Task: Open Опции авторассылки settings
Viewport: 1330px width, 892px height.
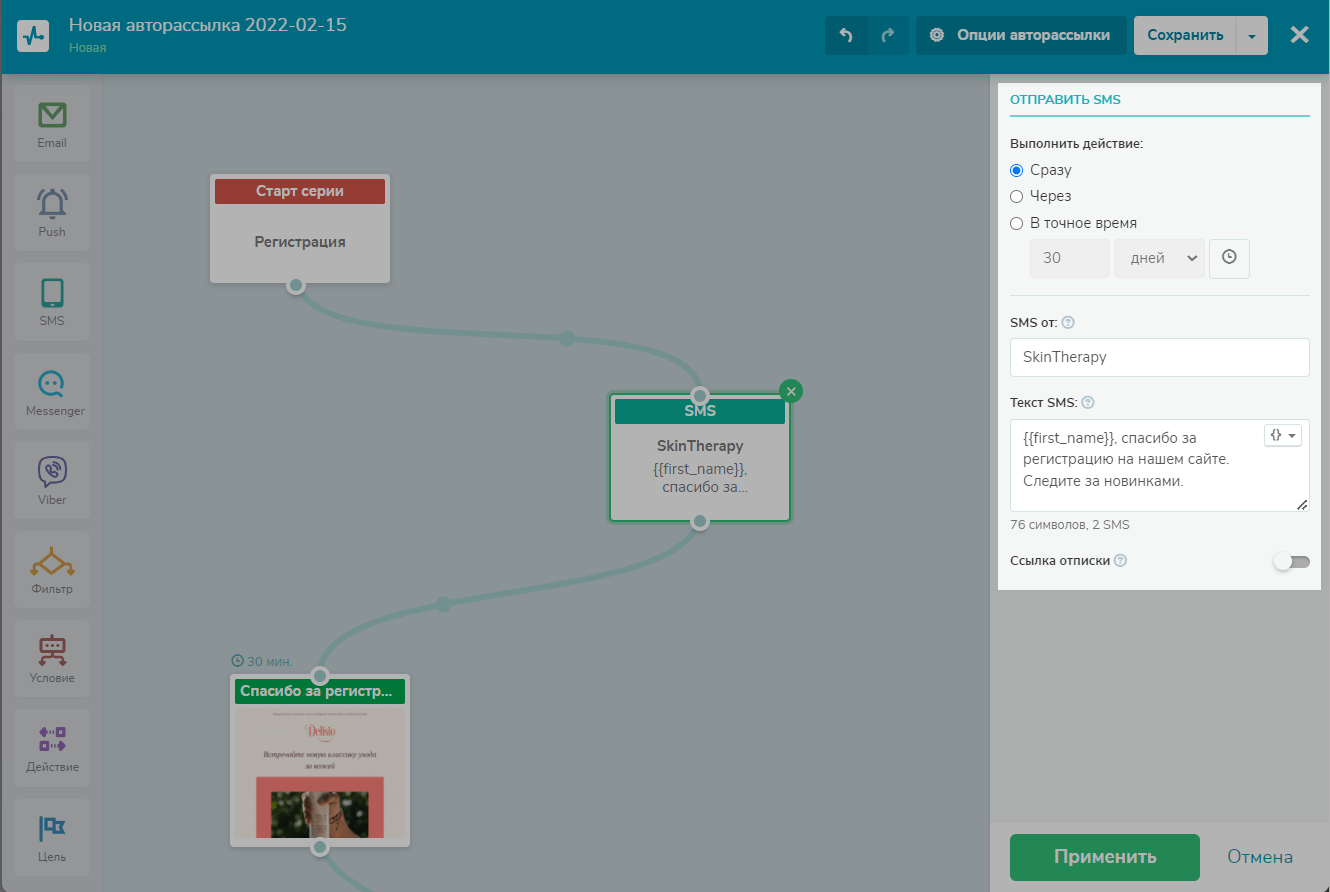Action: click(1021, 35)
